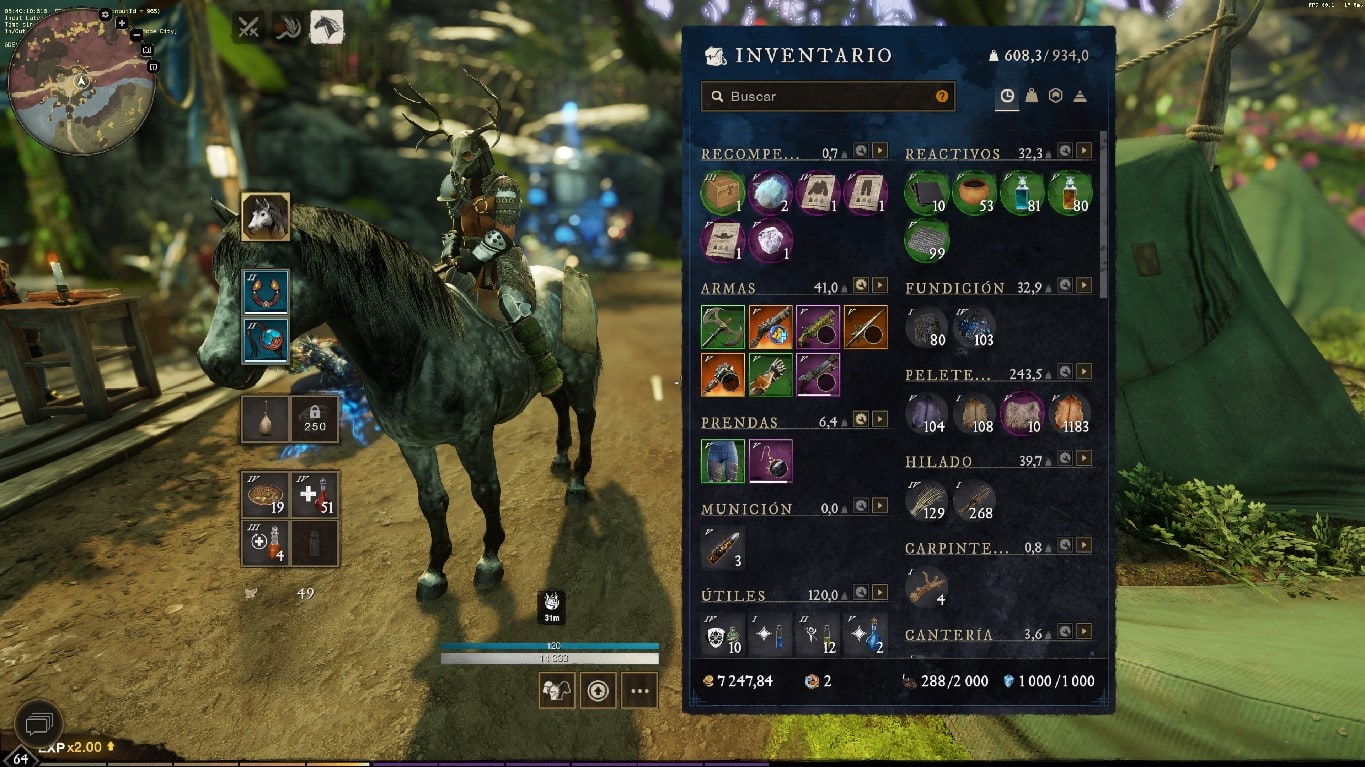This screenshot has height=767, width=1365.
Task: Sort inventory by most recent (clock icon)
Action: click(x=1007, y=96)
